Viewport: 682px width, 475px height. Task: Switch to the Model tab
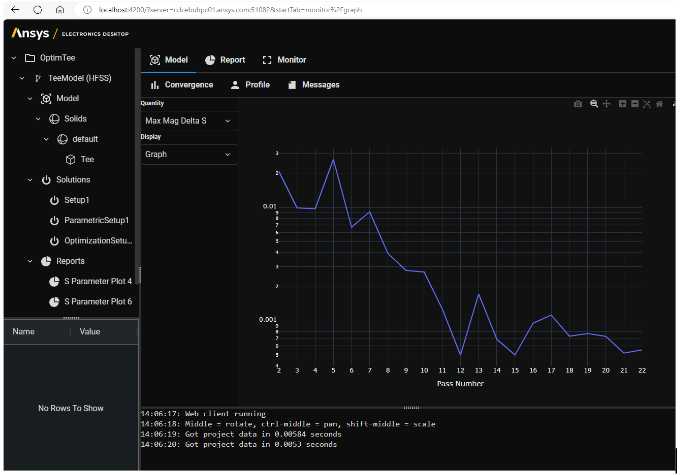169,60
